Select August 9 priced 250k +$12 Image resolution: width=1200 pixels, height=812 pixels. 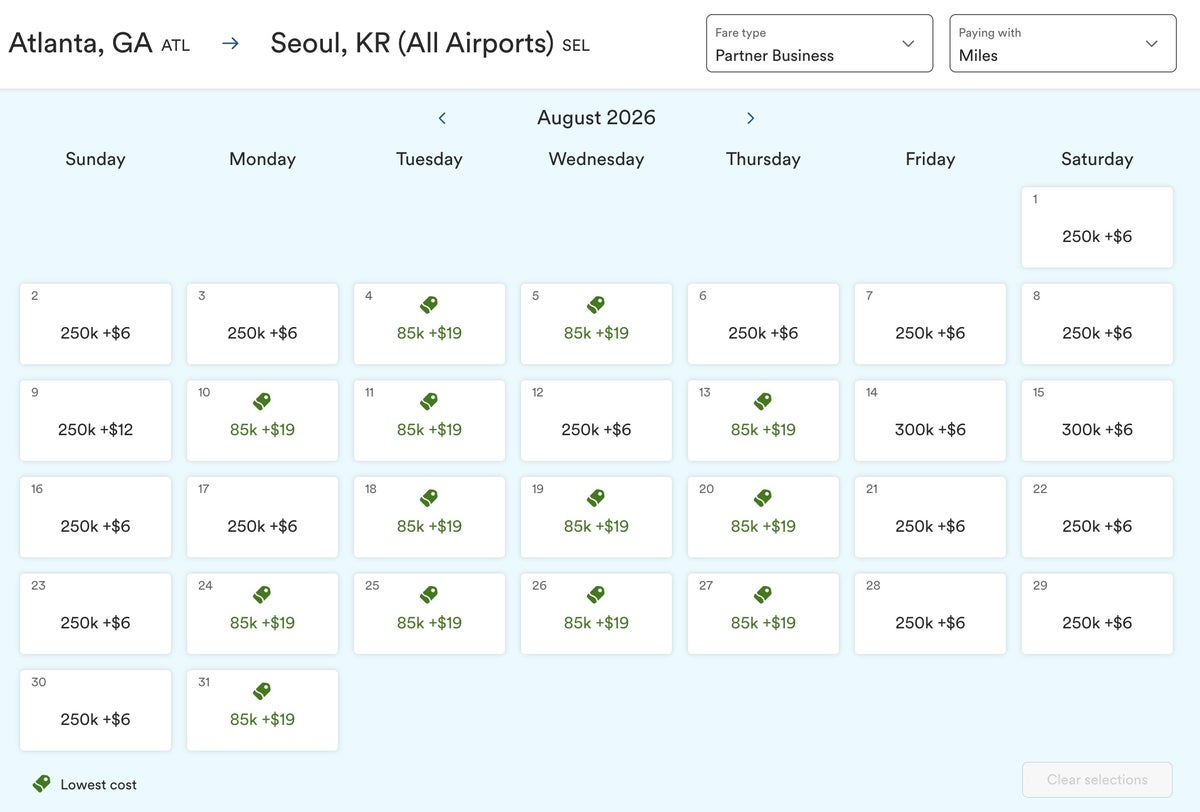click(95, 421)
